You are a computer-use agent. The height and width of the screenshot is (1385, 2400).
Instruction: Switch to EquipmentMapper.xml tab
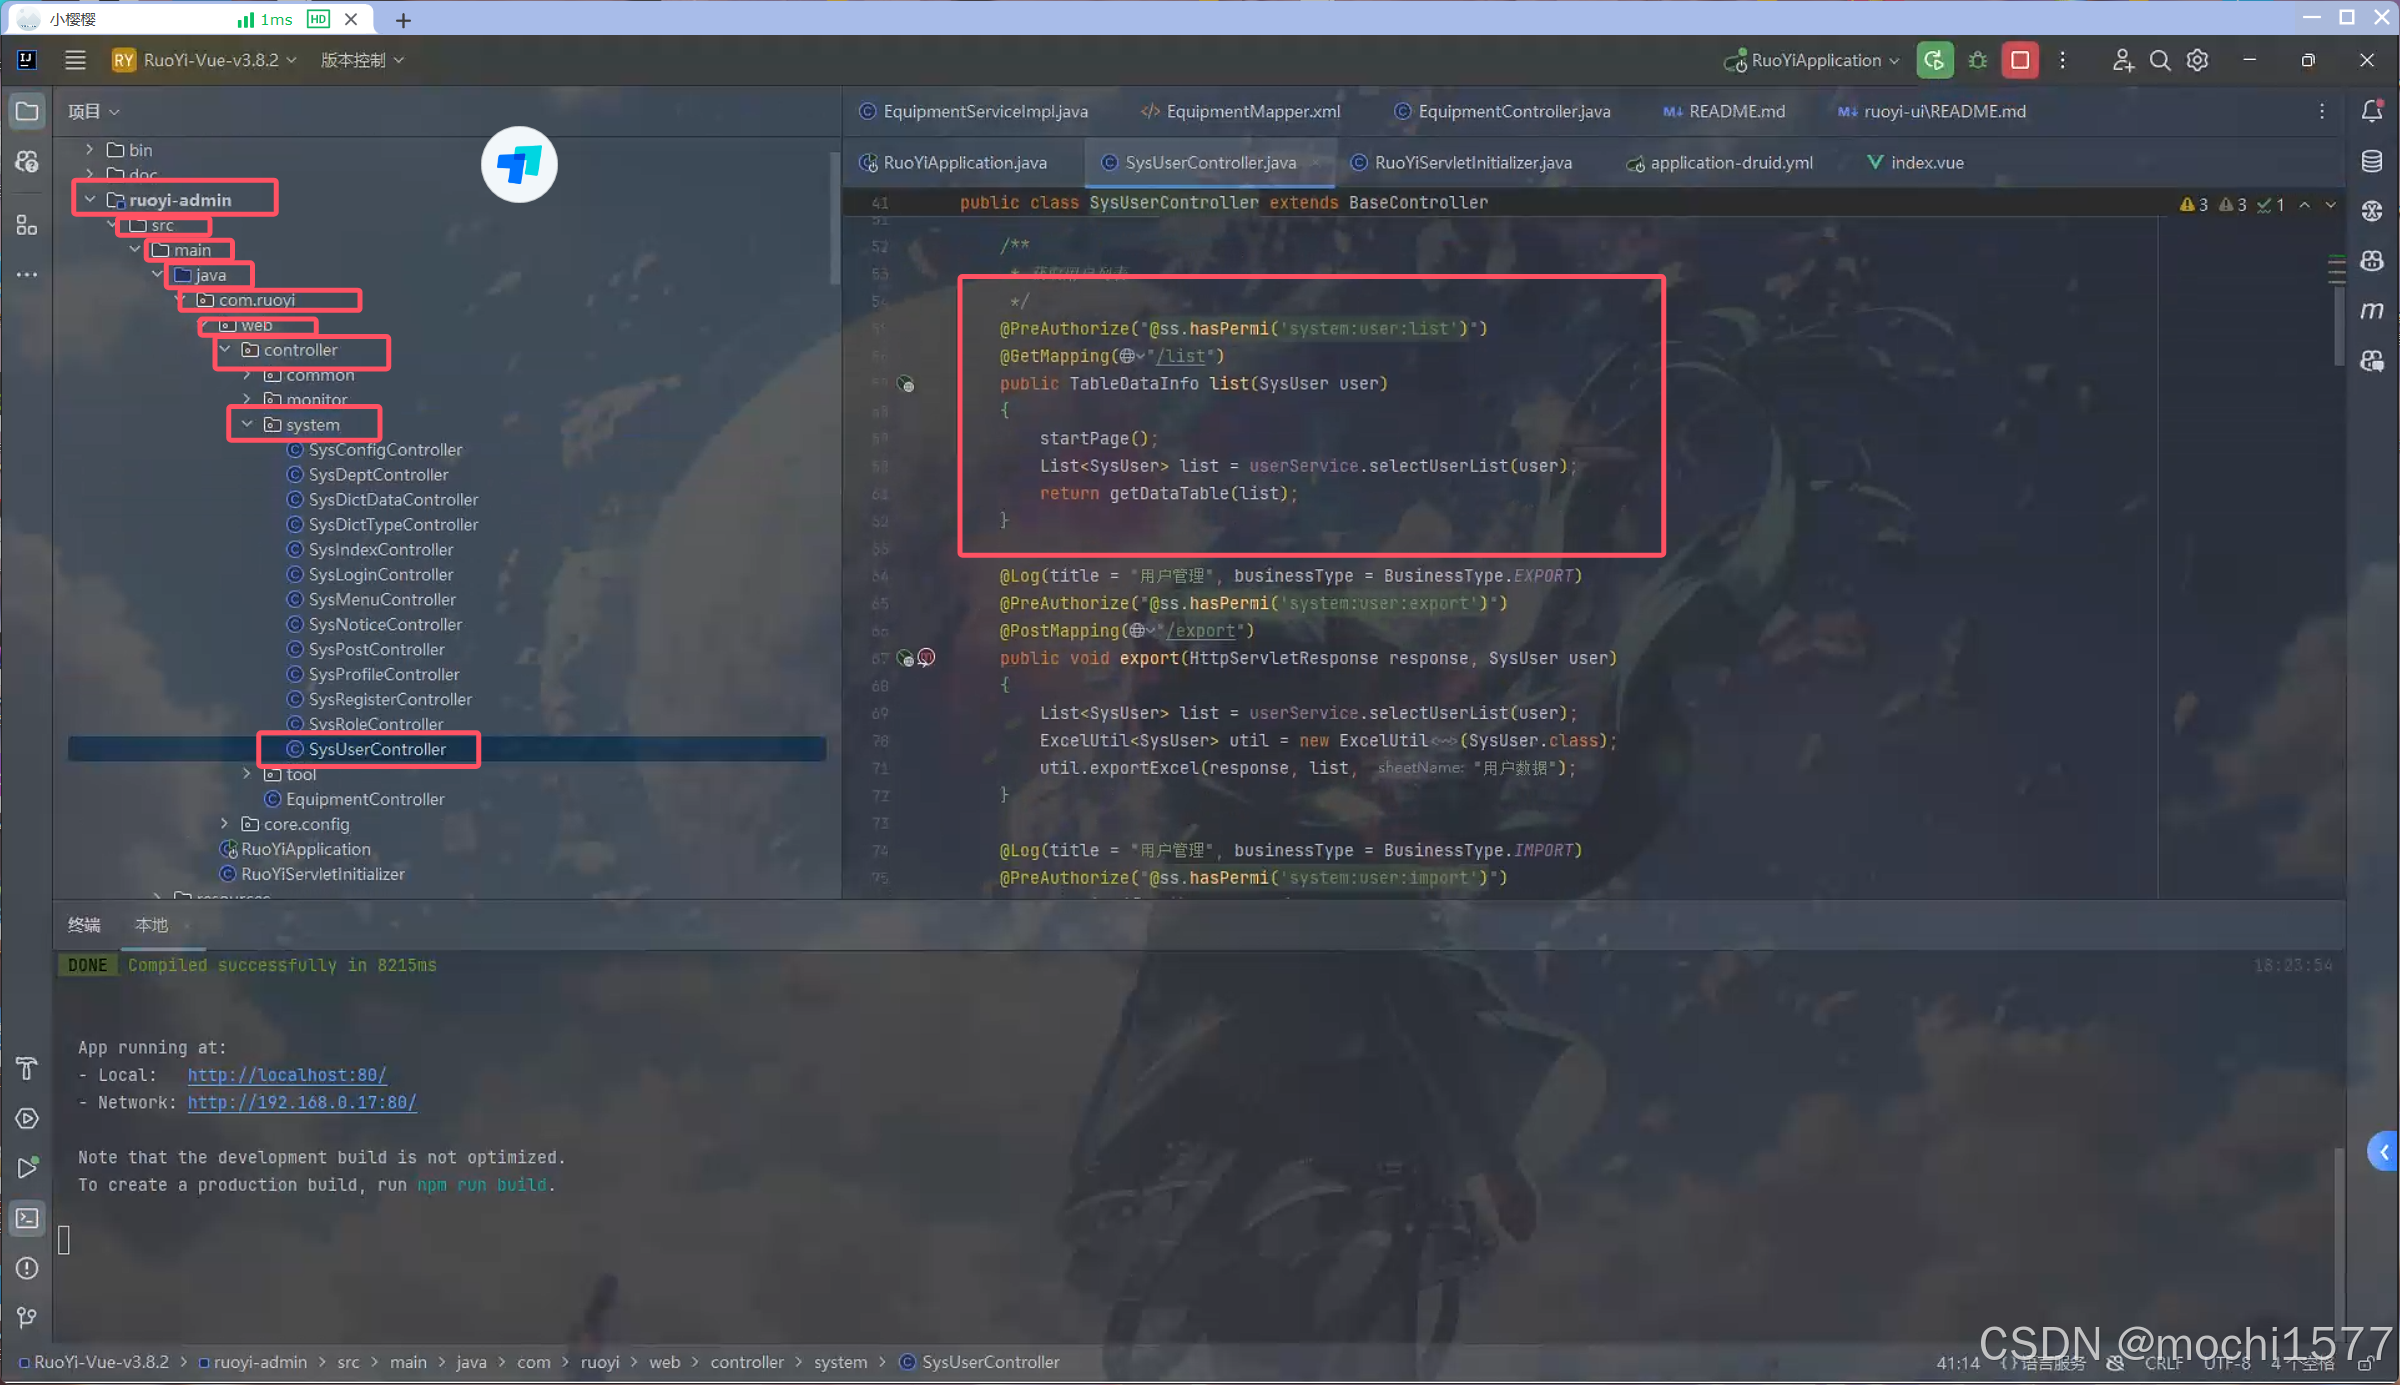tap(1252, 111)
